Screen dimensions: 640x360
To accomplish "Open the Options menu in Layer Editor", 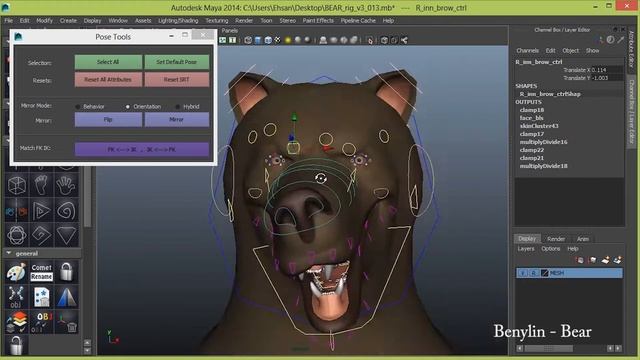I will pyautogui.click(x=551, y=249).
